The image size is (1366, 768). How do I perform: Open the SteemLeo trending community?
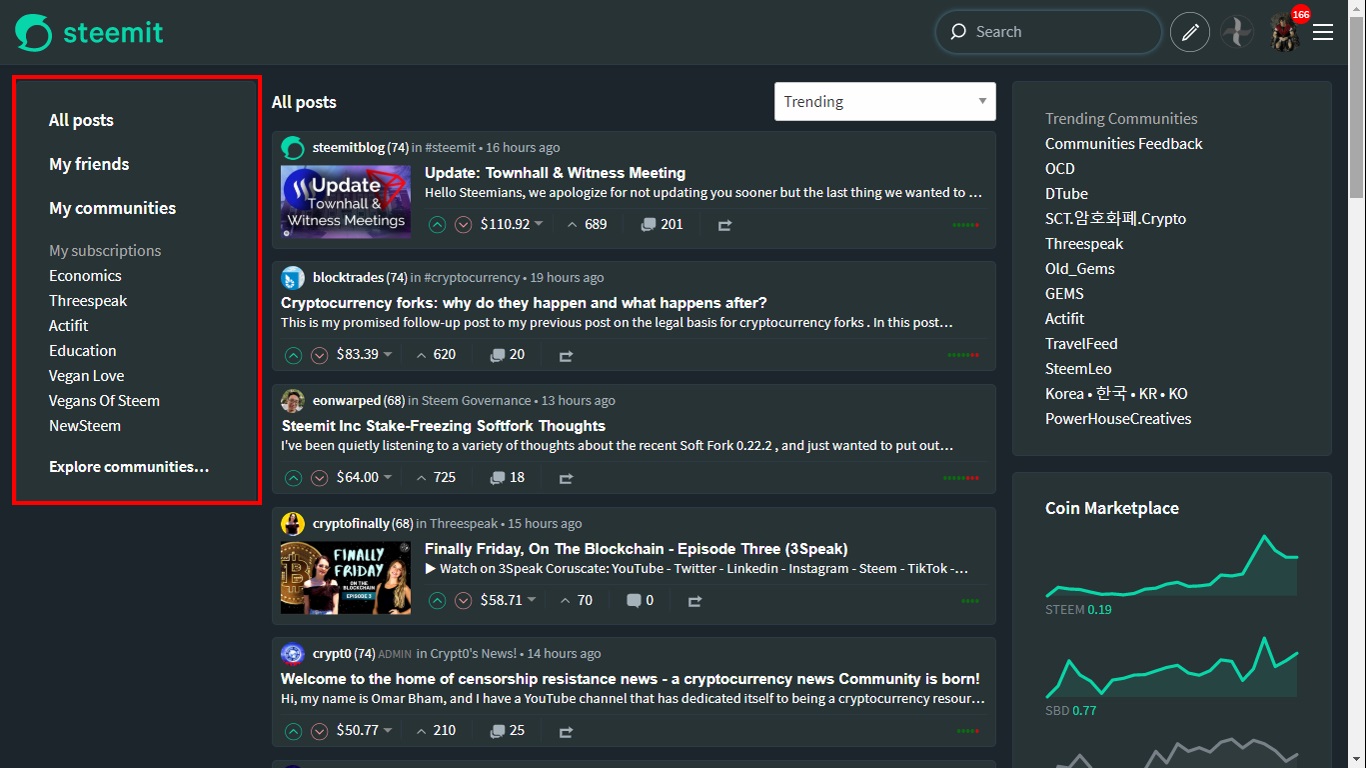tap(1078, 369)
